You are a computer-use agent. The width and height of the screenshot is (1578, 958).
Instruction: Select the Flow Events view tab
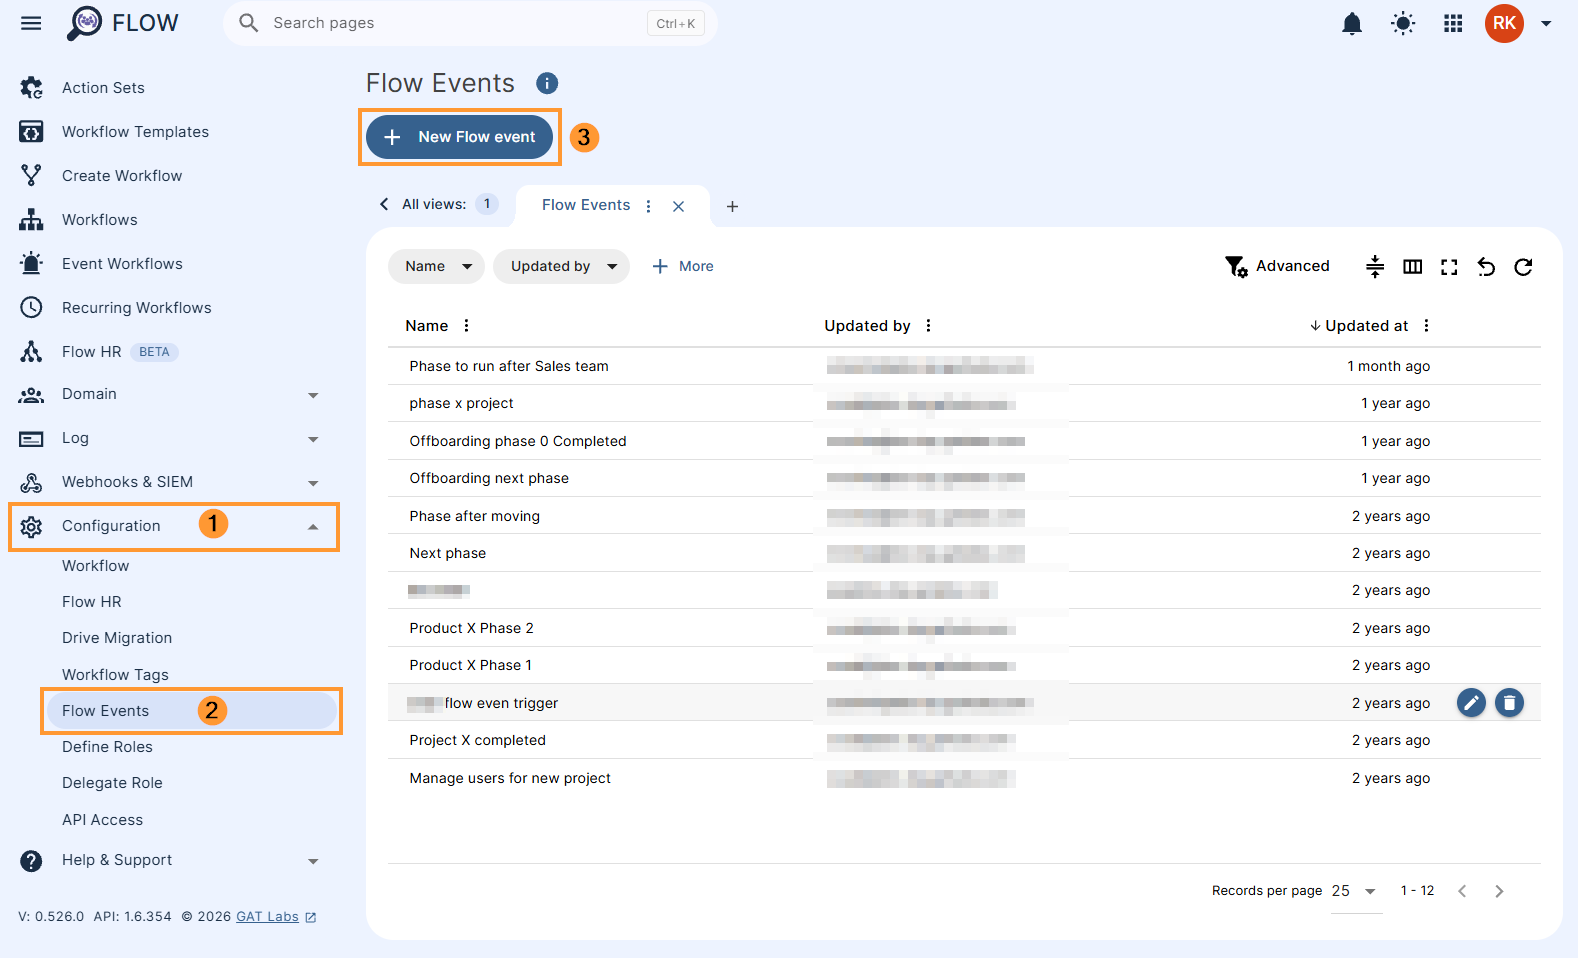[x=586, y=205]
